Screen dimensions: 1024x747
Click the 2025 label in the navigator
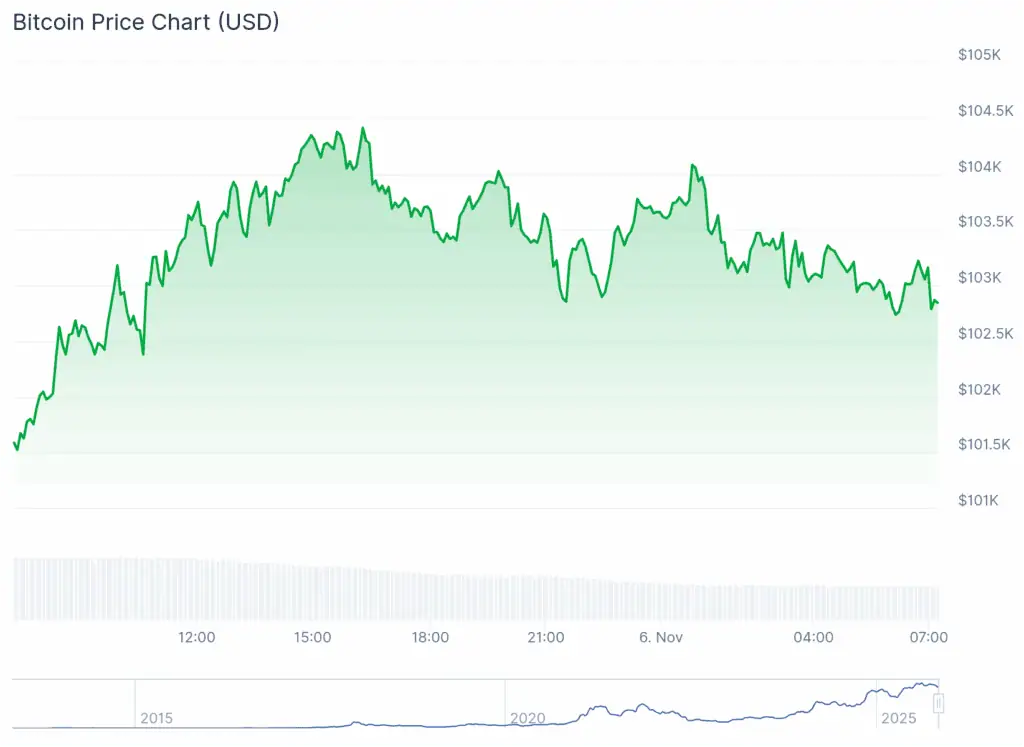point(897,718)
